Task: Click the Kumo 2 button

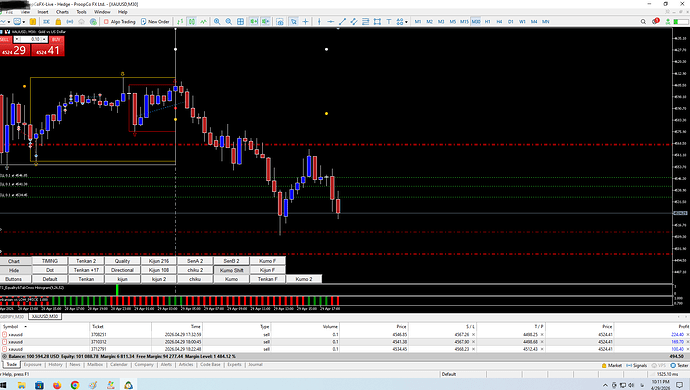Action: 304,279
